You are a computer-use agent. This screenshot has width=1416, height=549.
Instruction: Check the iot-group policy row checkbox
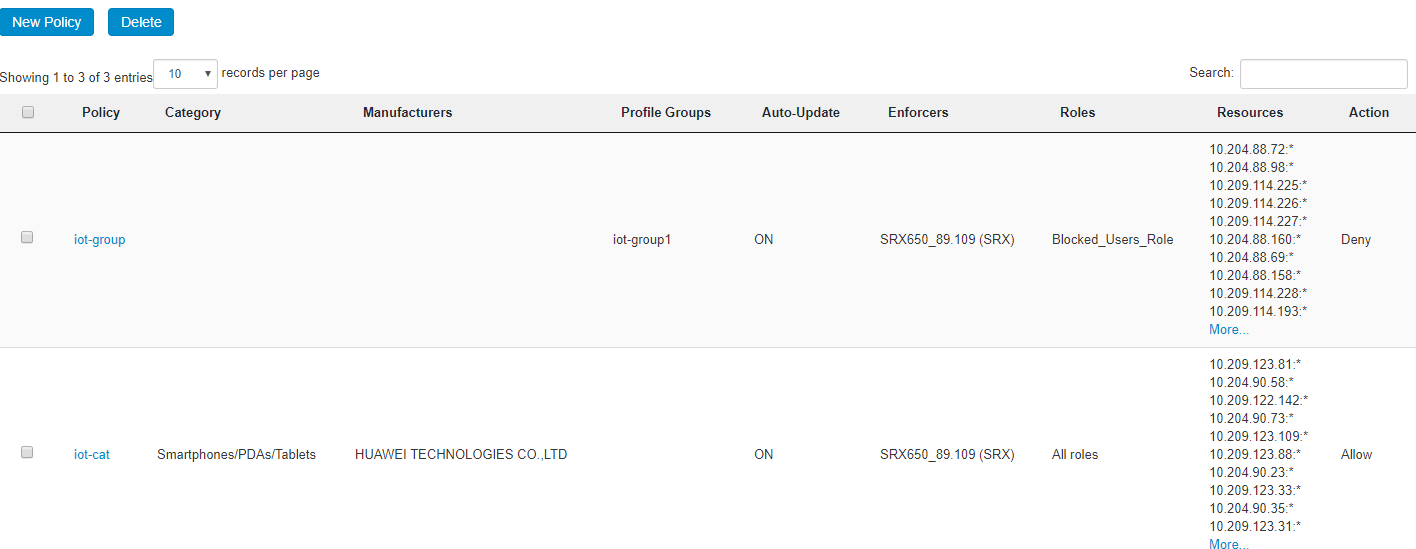point(28,238)
